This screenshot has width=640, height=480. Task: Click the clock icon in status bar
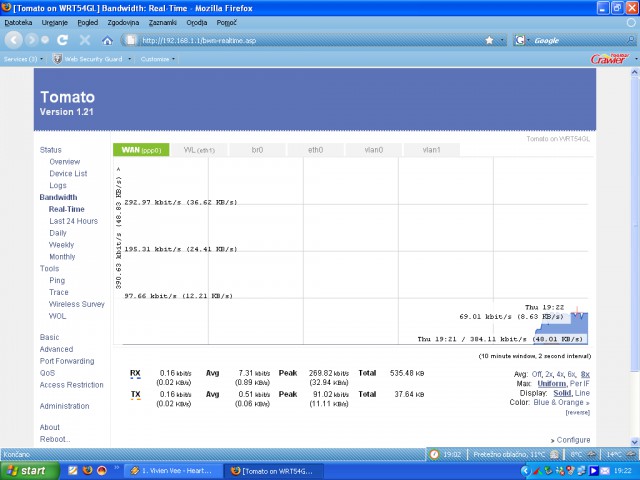tap(434, 454)
